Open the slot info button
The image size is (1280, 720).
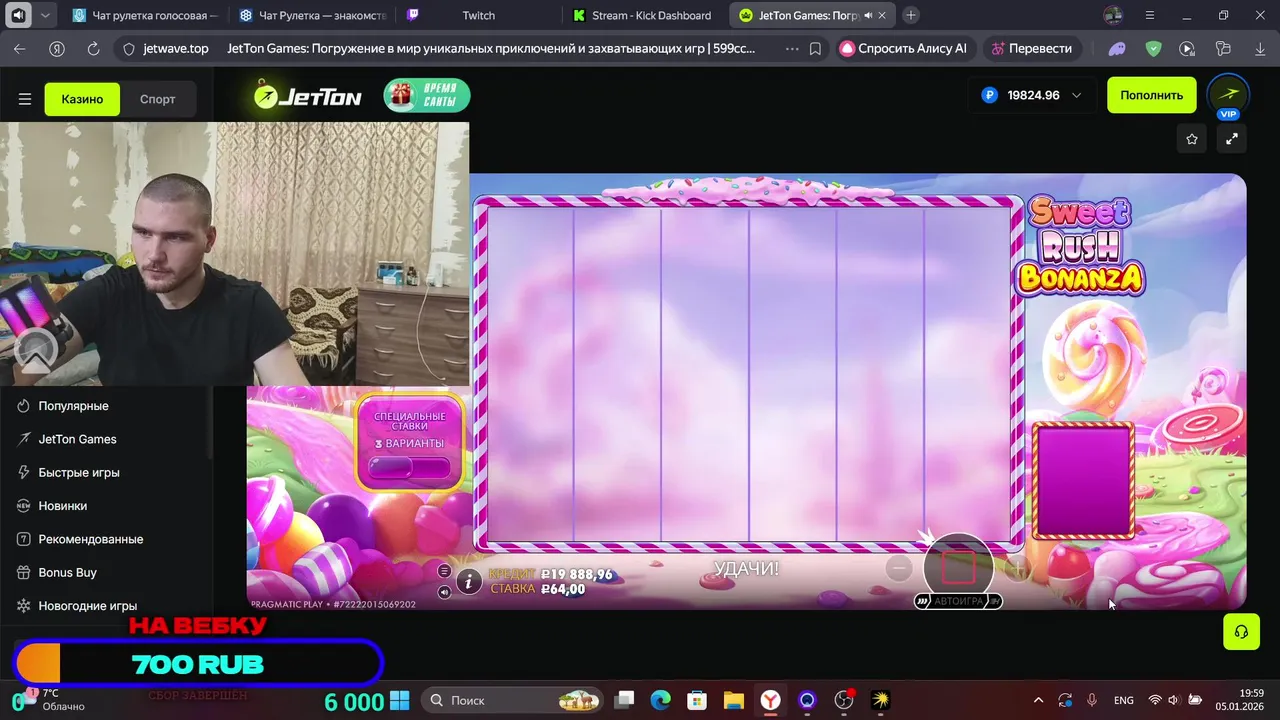(469, 581)
